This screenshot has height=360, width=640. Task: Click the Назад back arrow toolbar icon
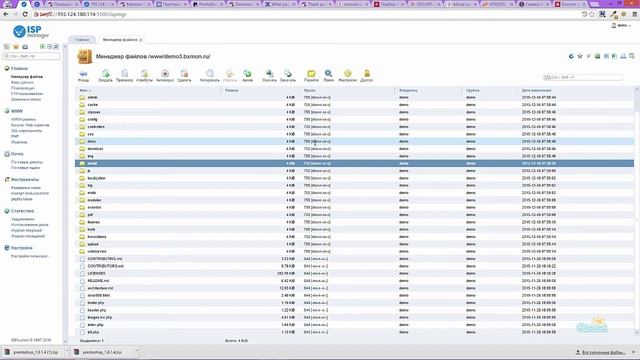tap(83, 75)
